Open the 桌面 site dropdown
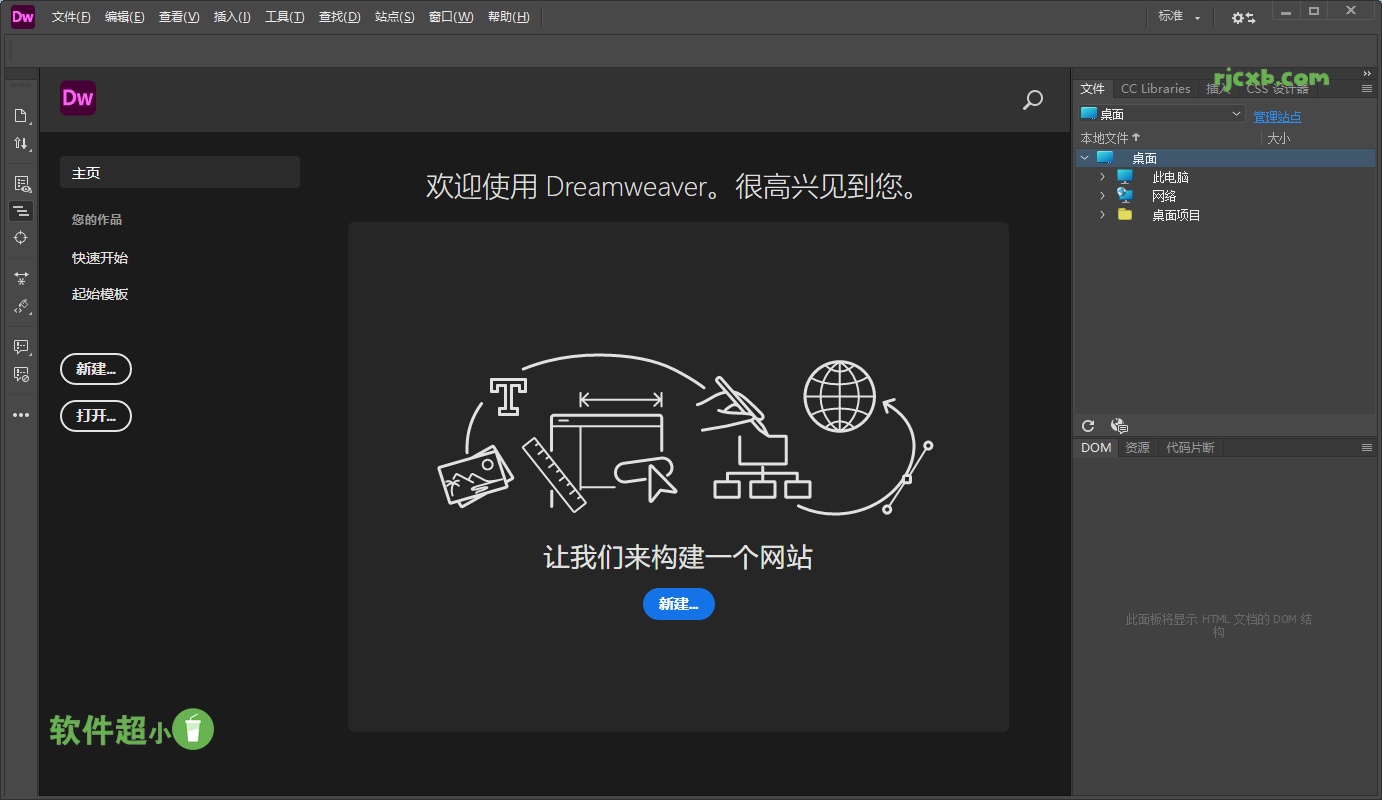1382x800 pixels. click(x=1160, y=113)
